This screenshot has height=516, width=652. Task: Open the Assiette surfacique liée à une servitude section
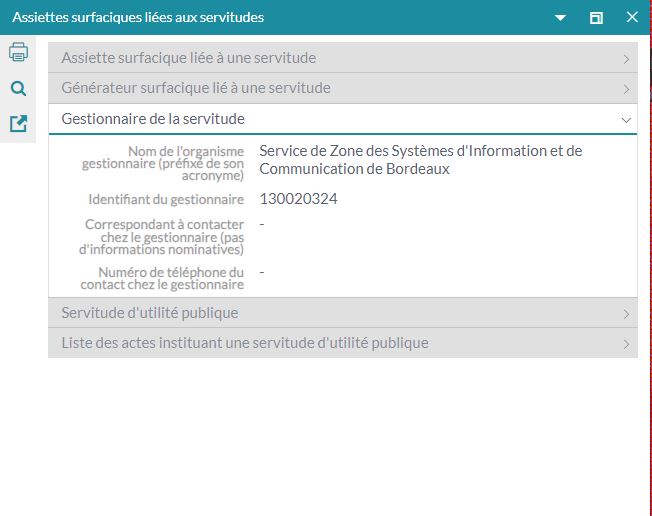188,58
